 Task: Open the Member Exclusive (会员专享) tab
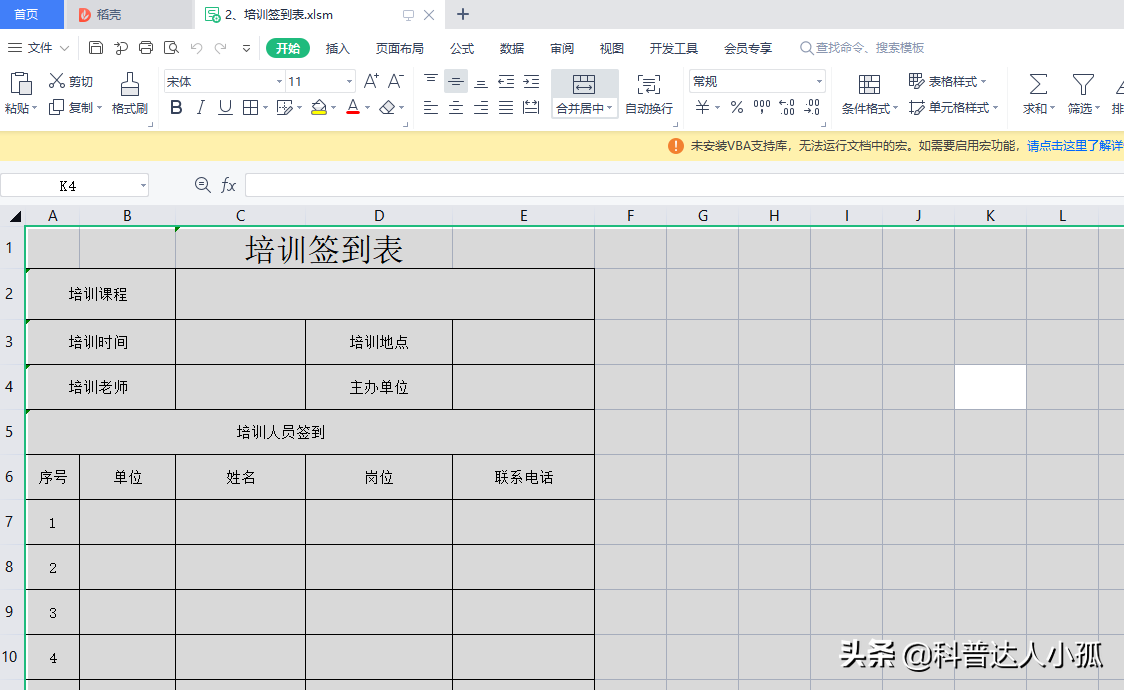pos(748,48)
